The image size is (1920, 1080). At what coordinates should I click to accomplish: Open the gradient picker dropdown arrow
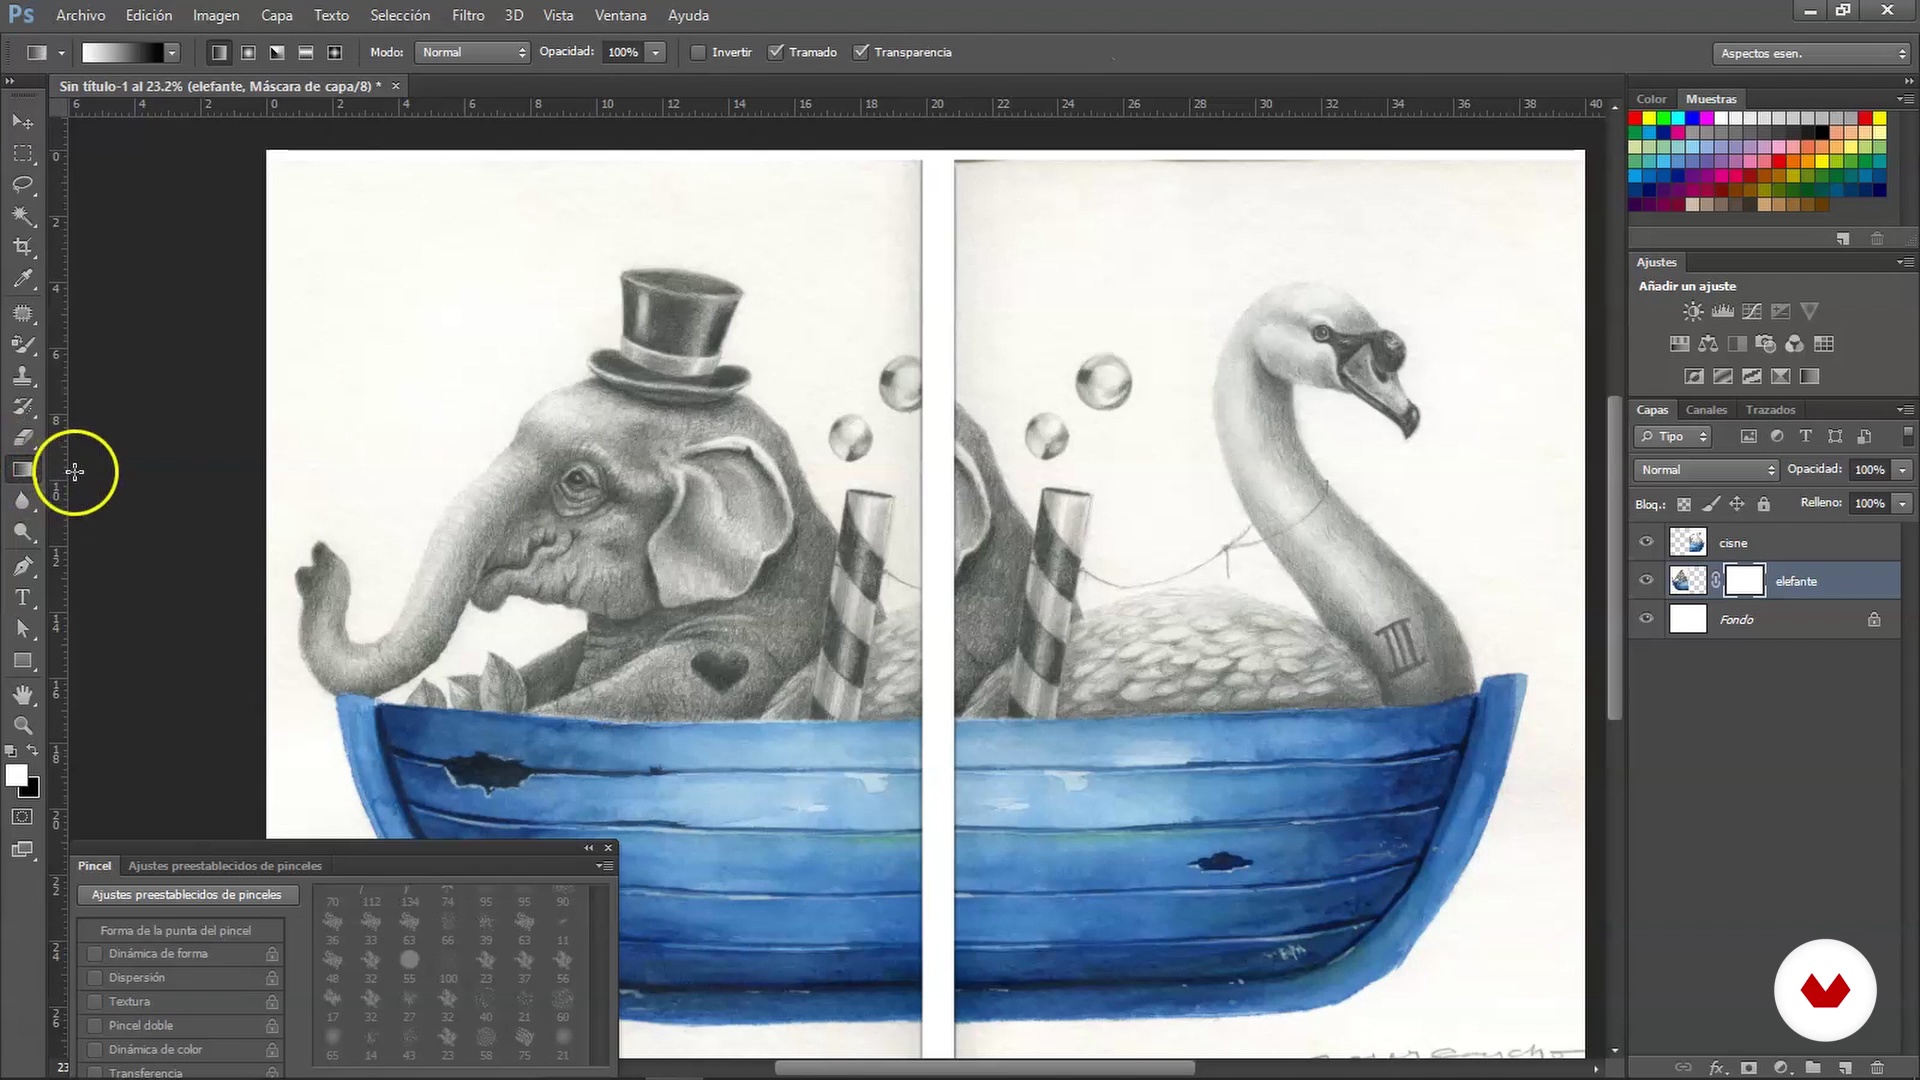pos(172,52)
